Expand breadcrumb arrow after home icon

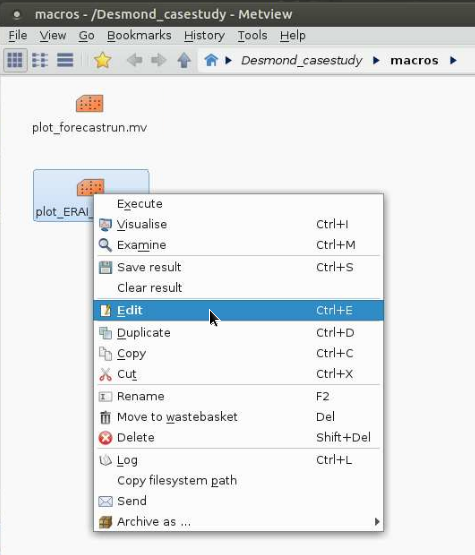pyautogui.click(x=228, y=61)
